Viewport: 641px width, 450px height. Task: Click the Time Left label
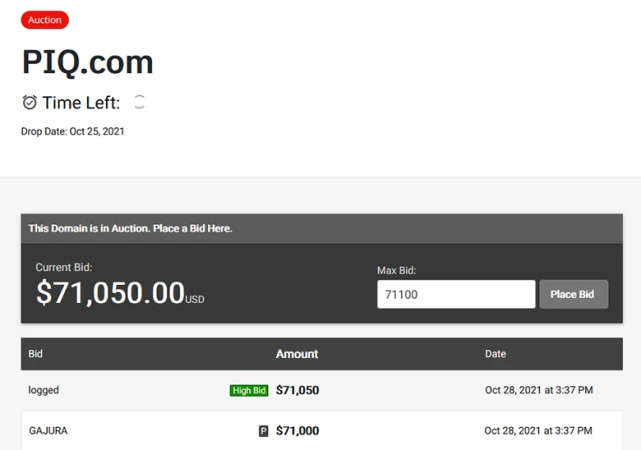[x=81, y=102]
